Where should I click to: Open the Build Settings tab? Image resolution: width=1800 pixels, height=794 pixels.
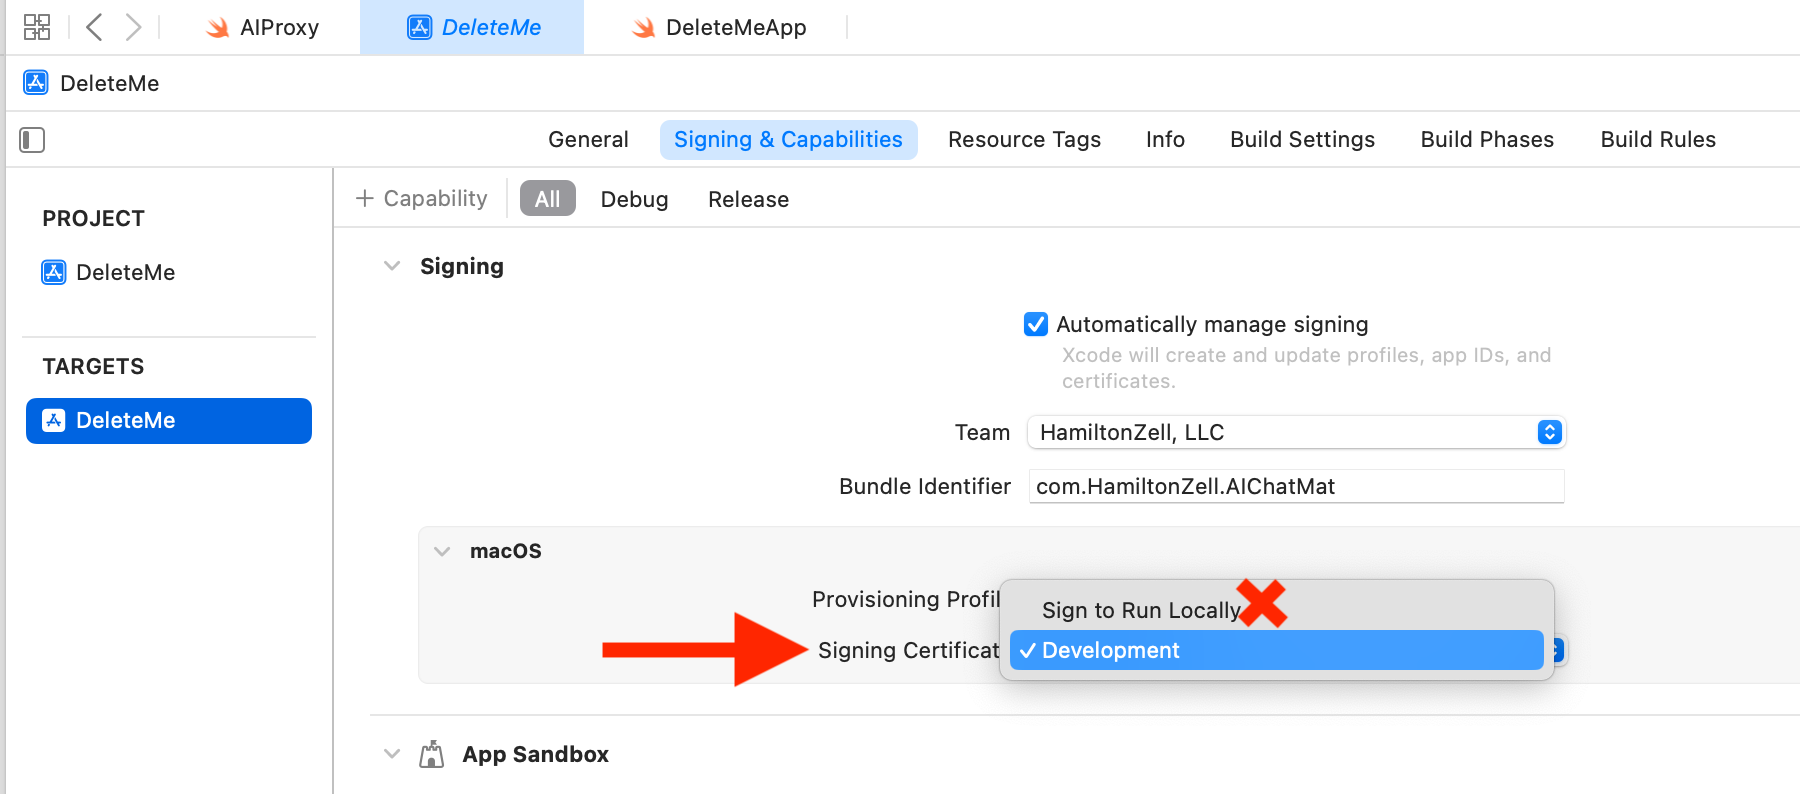pos(1302,139)
